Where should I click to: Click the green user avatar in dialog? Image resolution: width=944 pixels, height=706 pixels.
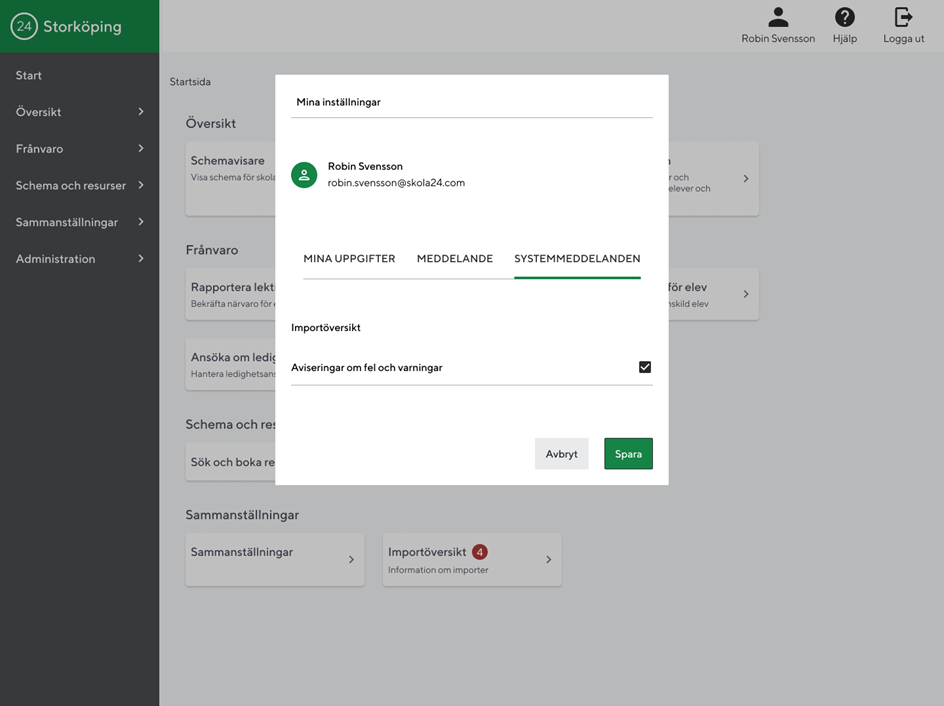[304, 175]
